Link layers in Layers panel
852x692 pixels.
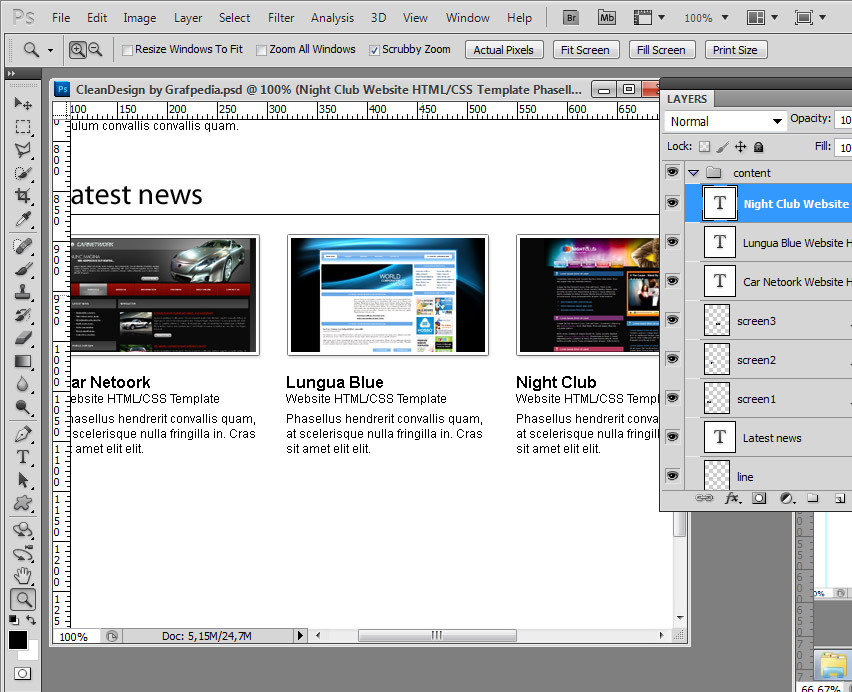(704, 498)
